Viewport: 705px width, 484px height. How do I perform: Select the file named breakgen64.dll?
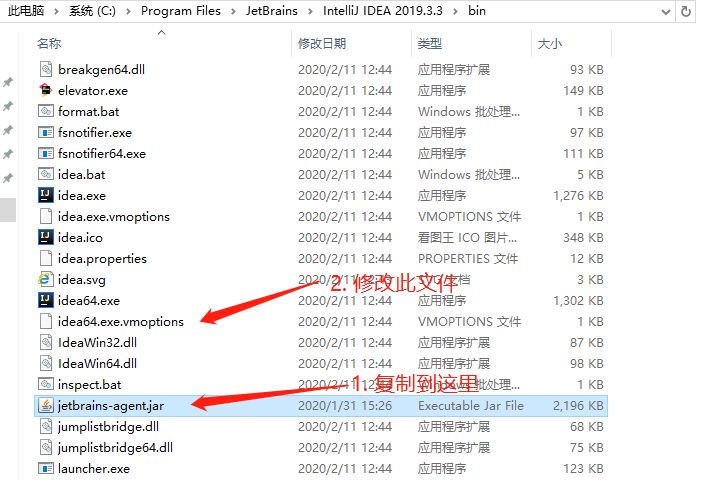[x=101, y=70]
